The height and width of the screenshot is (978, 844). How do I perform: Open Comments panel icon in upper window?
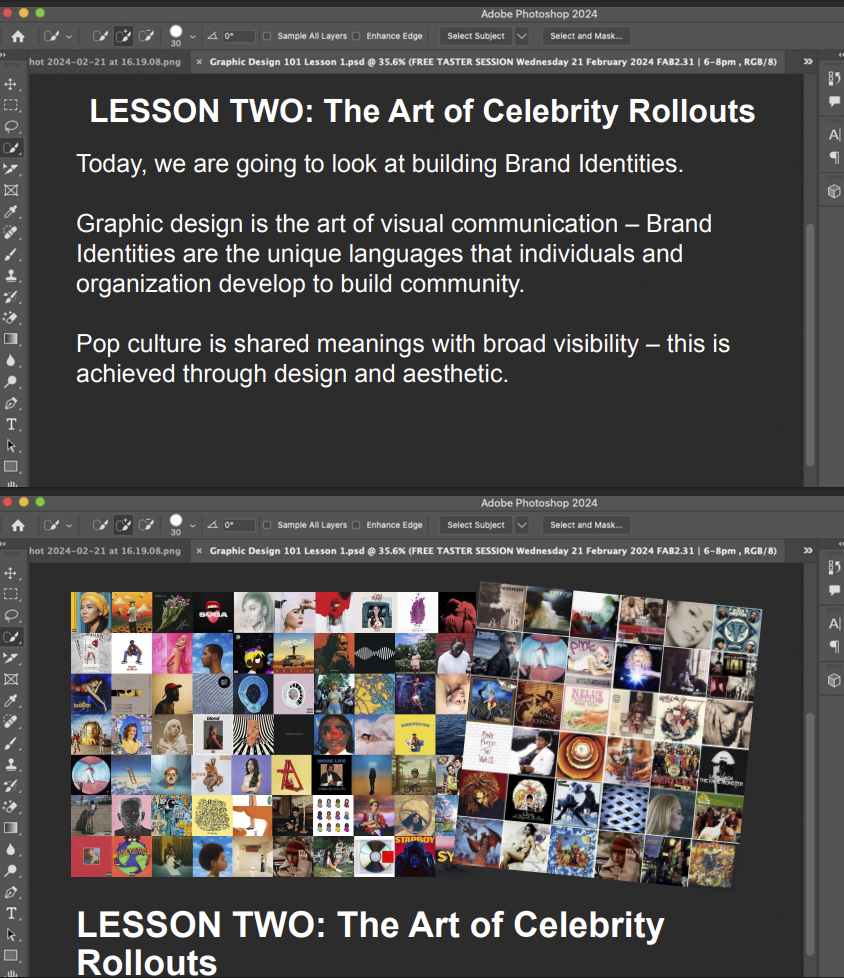[x=834, y=102]
